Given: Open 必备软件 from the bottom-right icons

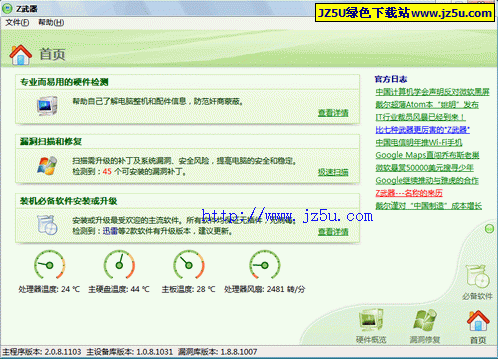Looking at the screenshot, I should pos(477,282).
